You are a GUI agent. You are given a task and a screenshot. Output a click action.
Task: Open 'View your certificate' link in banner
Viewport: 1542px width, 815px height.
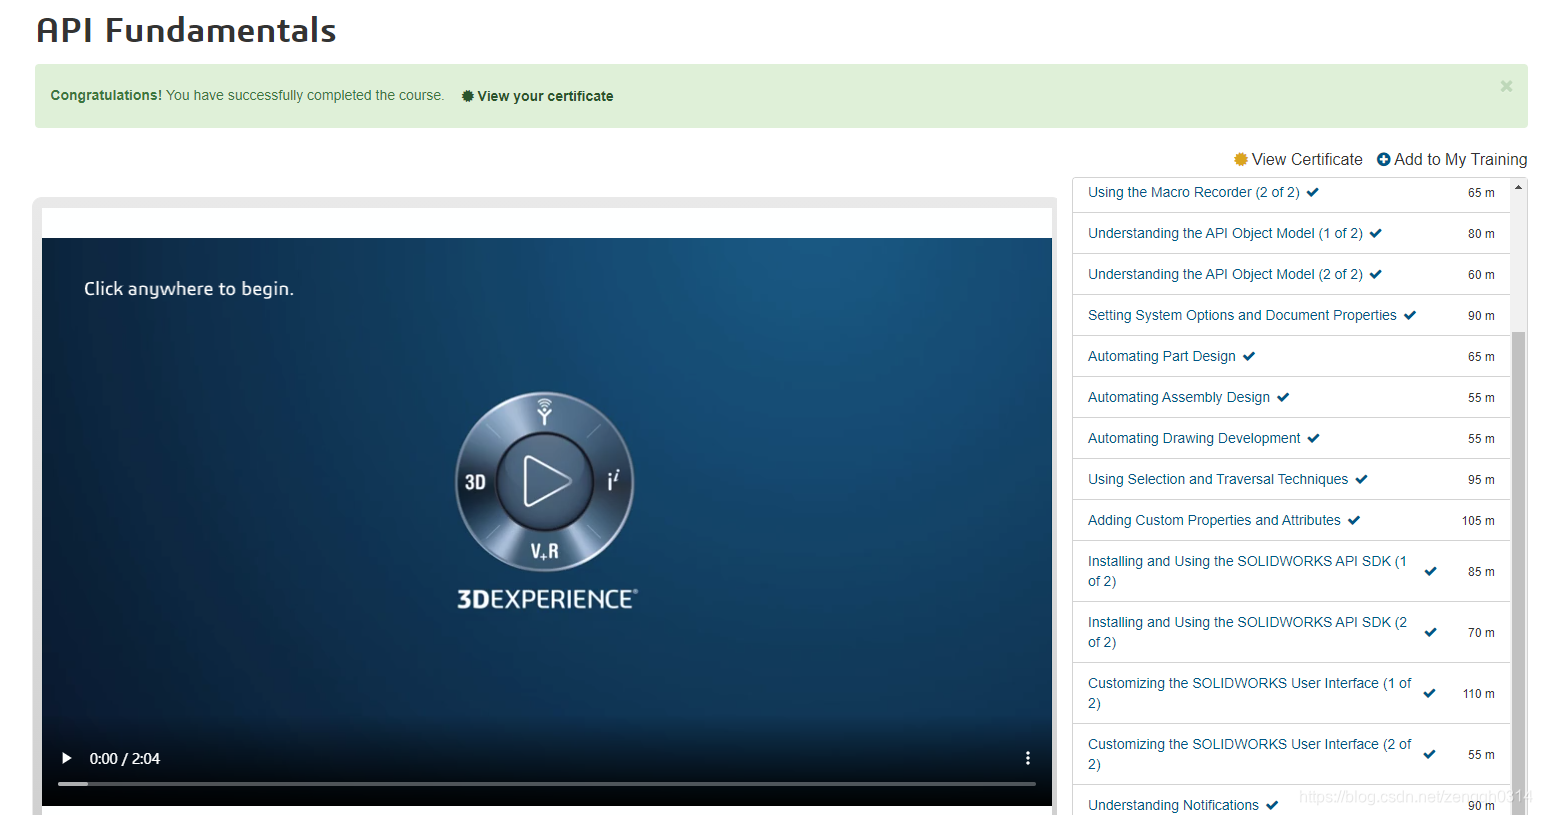(537, 96)
